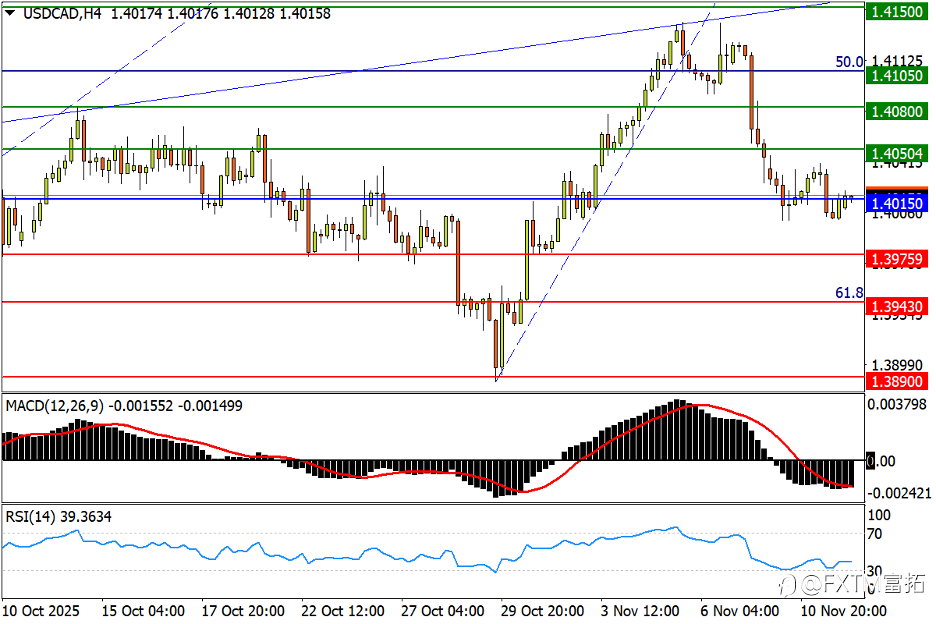Viewport: 936px width, 624px height.
Task: Select the RSI 100 level label
Action: click(879, 515)
